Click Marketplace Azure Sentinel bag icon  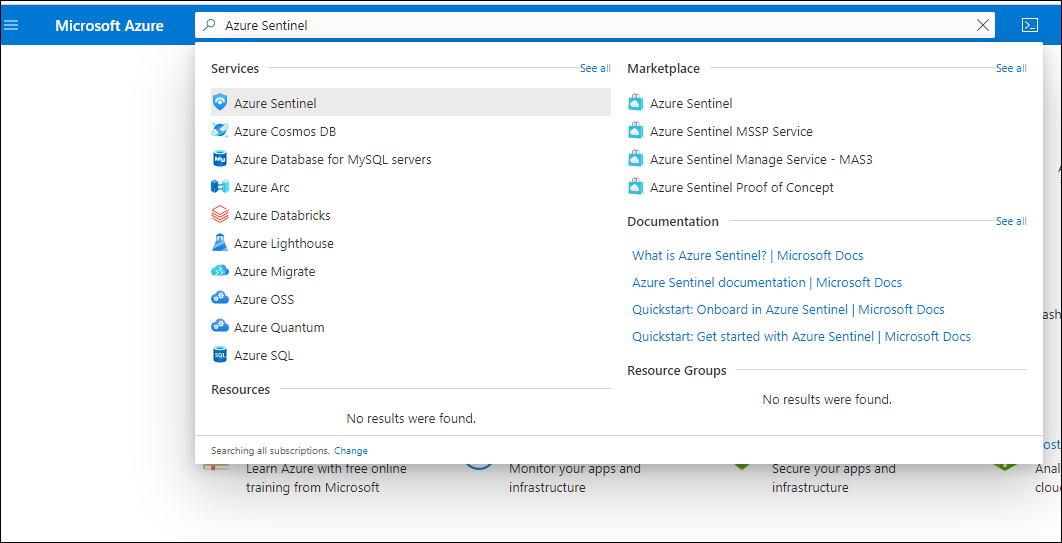(x=635, y=103)
